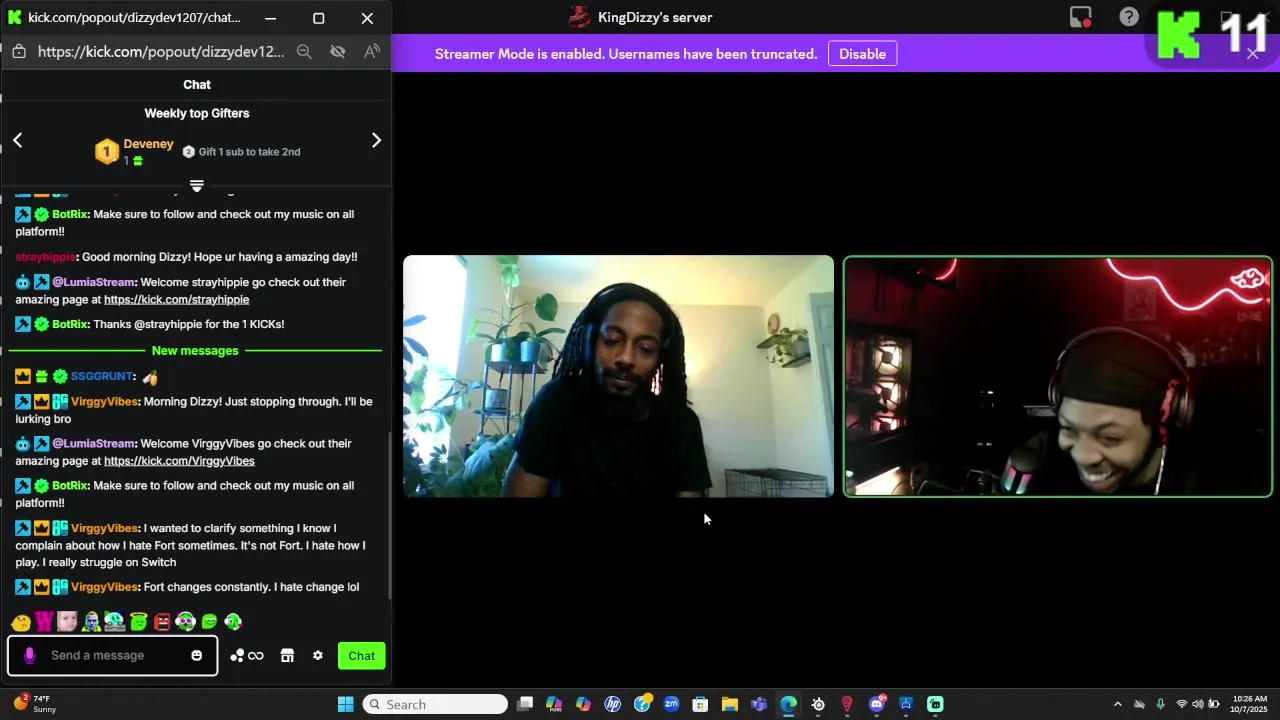Click the zoom out magnifier in address bar
This screenshot has height=720, width=1280.
tap(304, 52)
